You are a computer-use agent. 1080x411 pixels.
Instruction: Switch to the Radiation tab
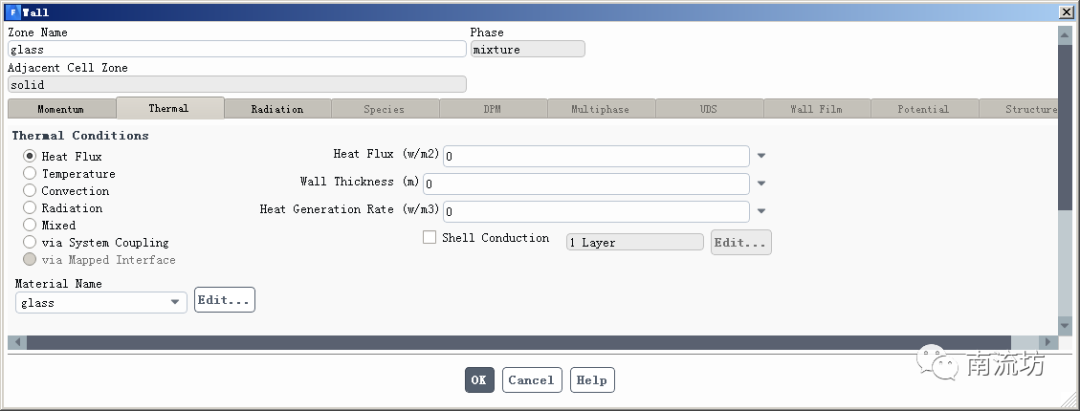pyautogui.click(x=277, y=109)
